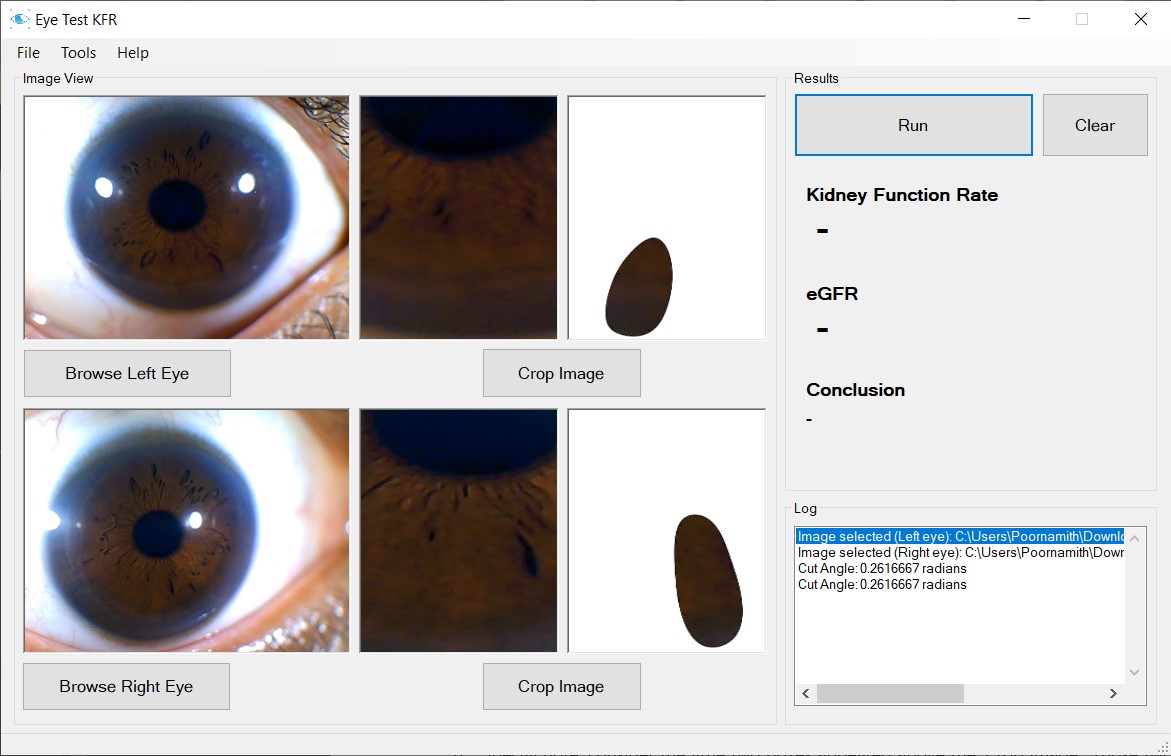This screenshot has width=1171, height=756.
Task: Open the Tools menu
Action: (x=78, y=53)
